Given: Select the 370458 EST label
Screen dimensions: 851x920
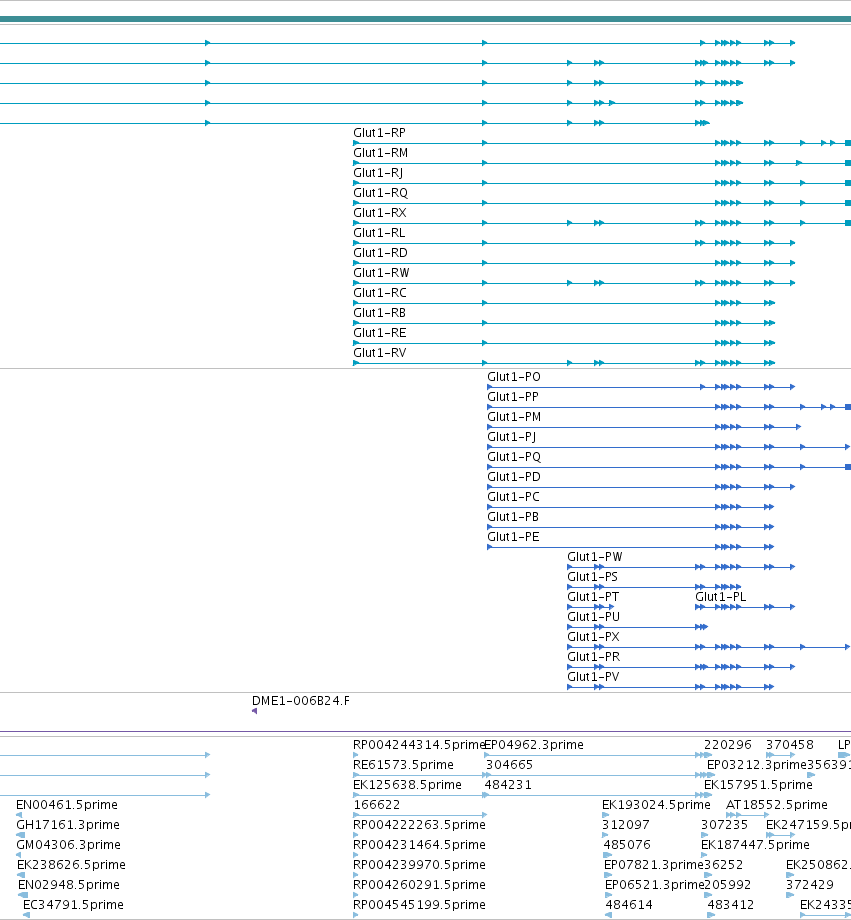Looking at the screenshot, I should pos(790,745).
